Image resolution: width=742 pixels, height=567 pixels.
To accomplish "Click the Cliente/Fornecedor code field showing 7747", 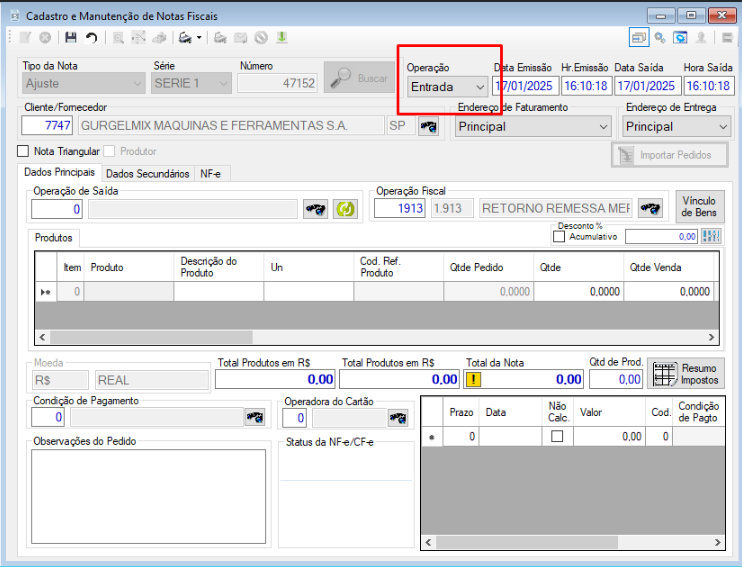I will coord(47,125).
